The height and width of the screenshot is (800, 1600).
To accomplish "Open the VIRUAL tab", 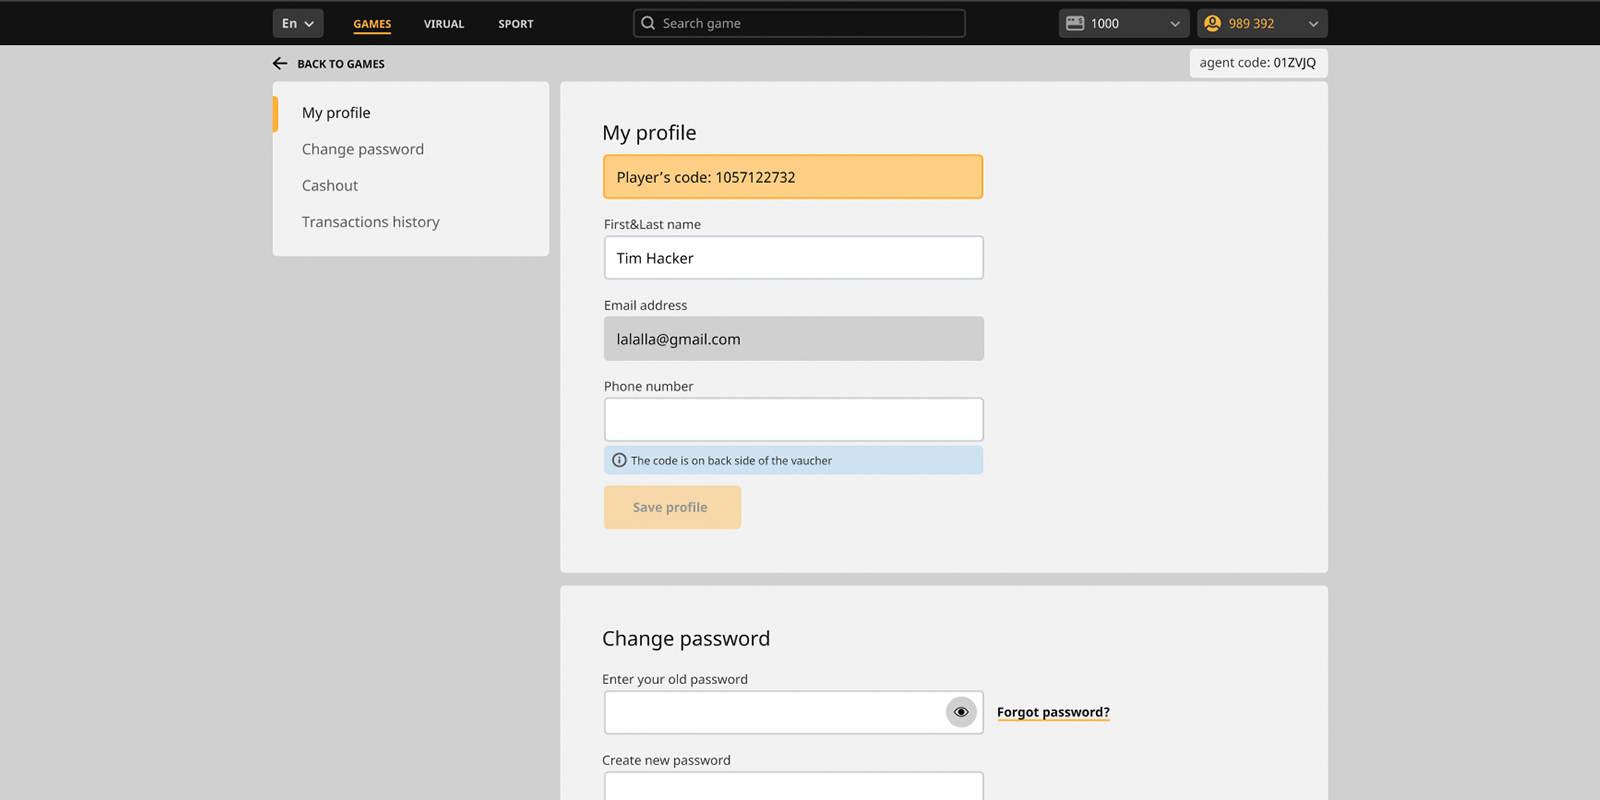I will (x=444, y=24).
